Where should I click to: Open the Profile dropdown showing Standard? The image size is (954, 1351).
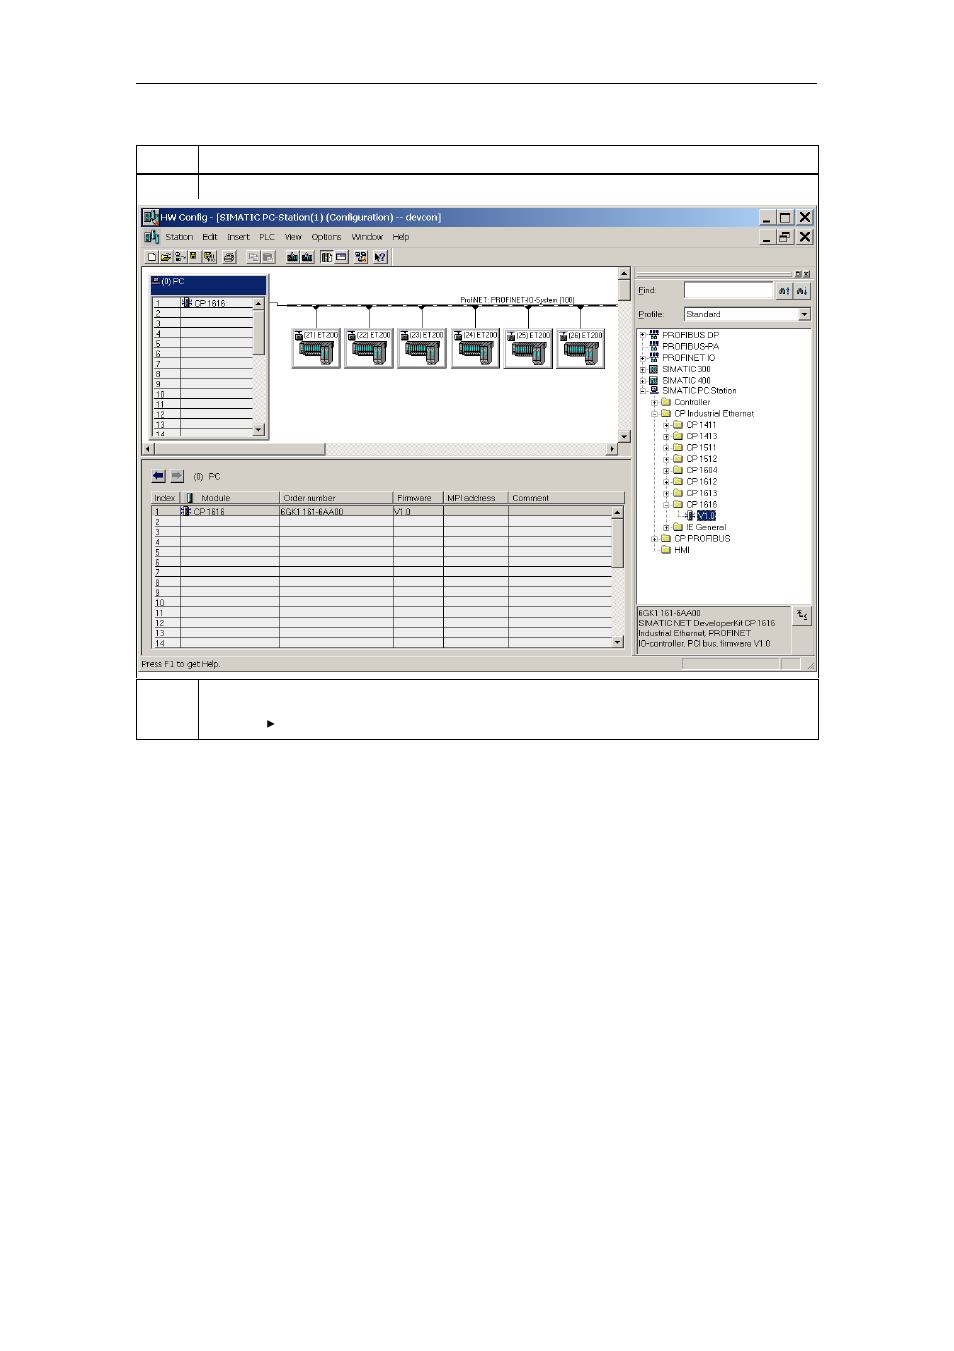(x=804, y=314)
